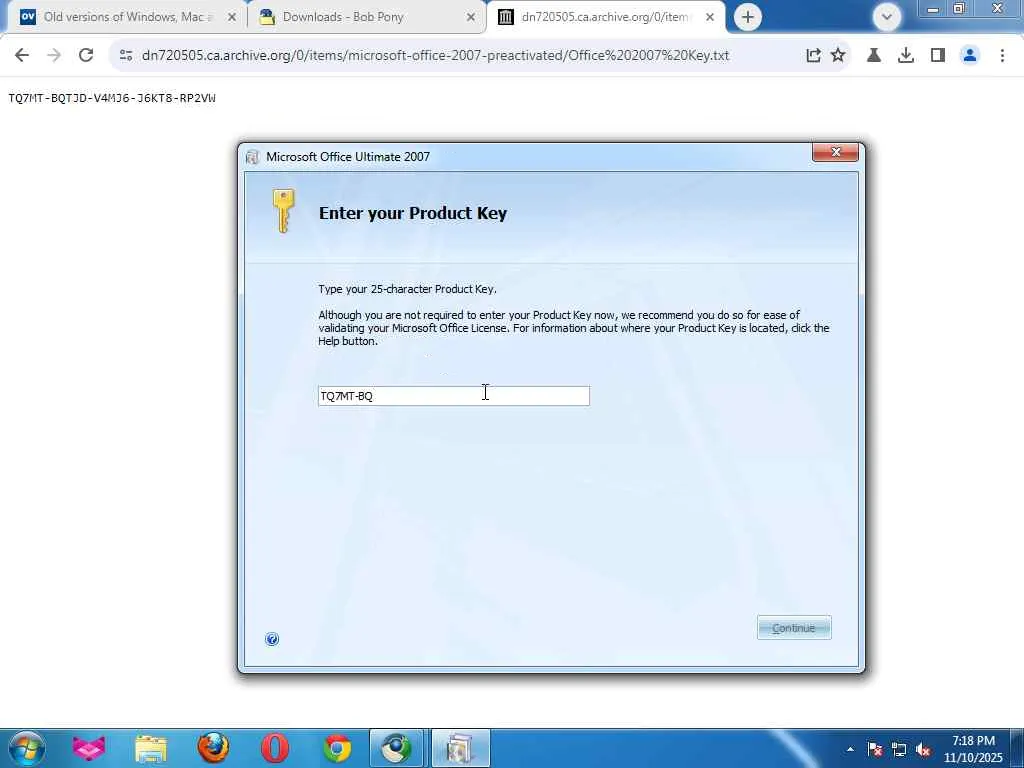
Task: Select the active browser taskbar button
Action: point(397,748)
